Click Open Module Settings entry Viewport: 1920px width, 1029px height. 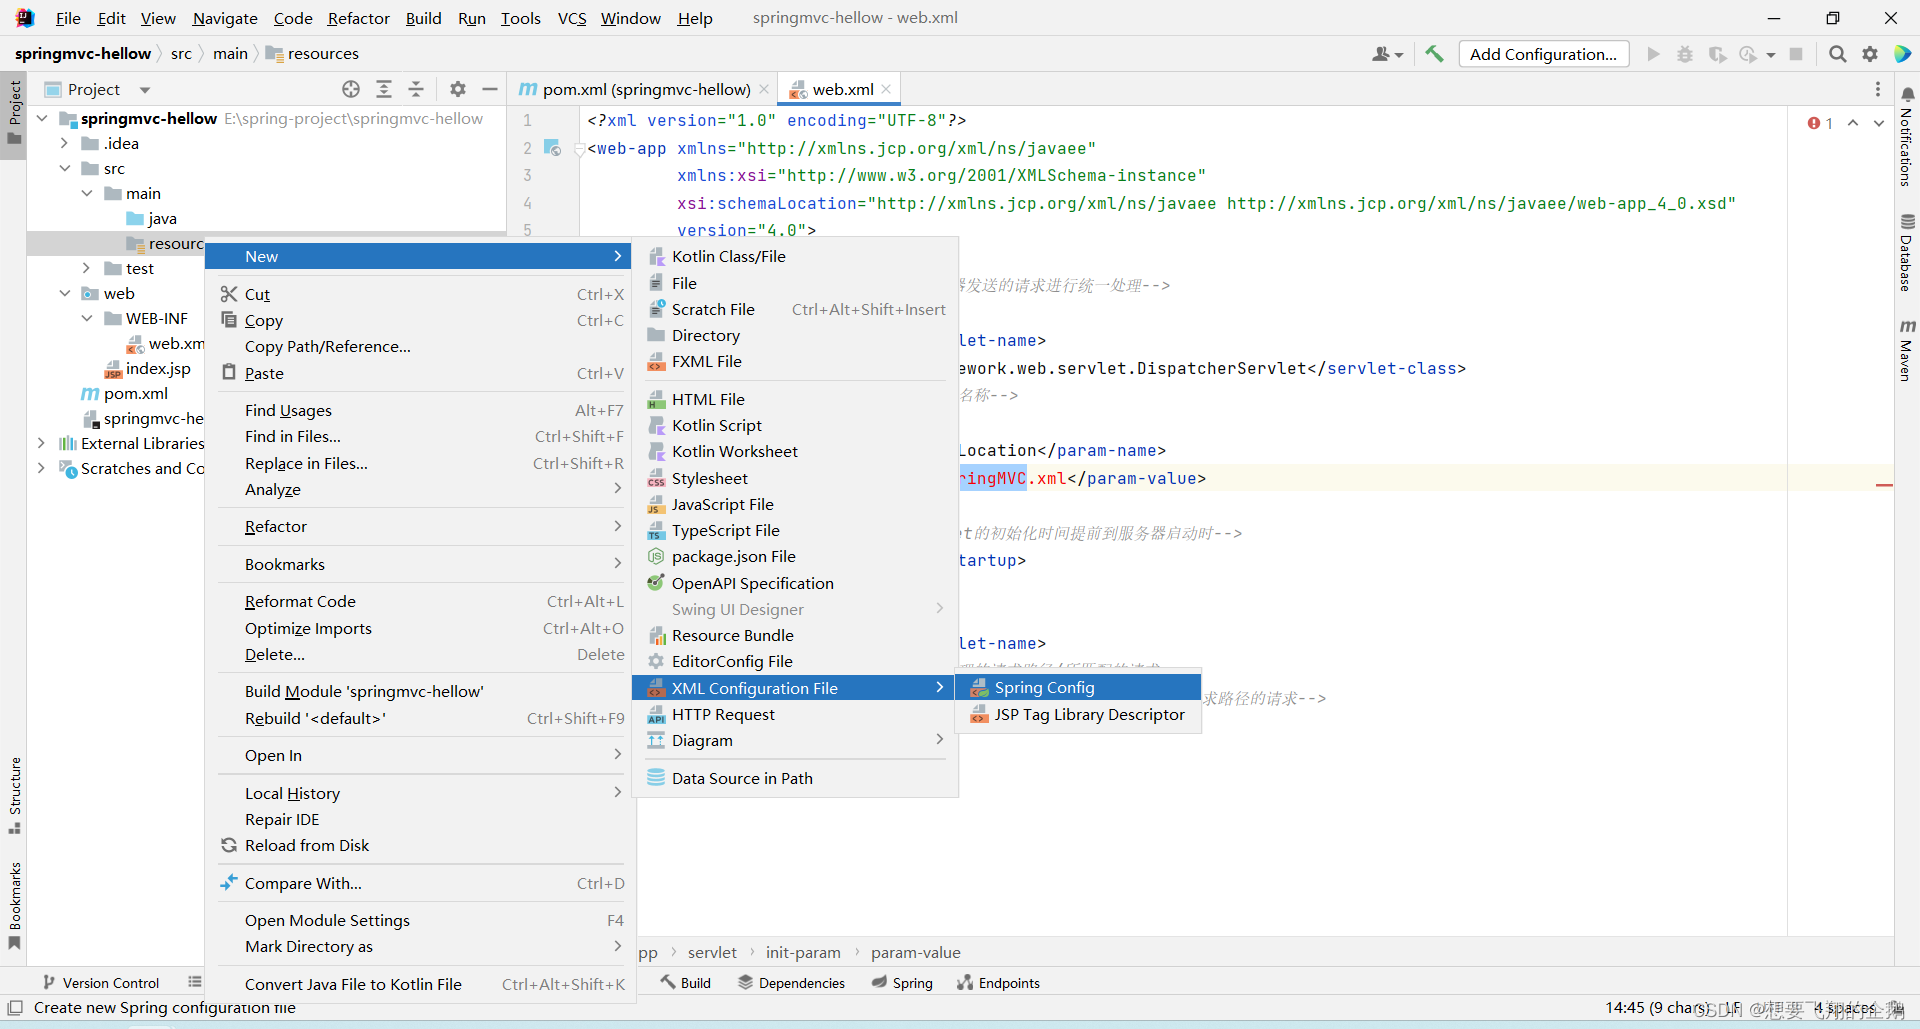(x=420, y=920)
